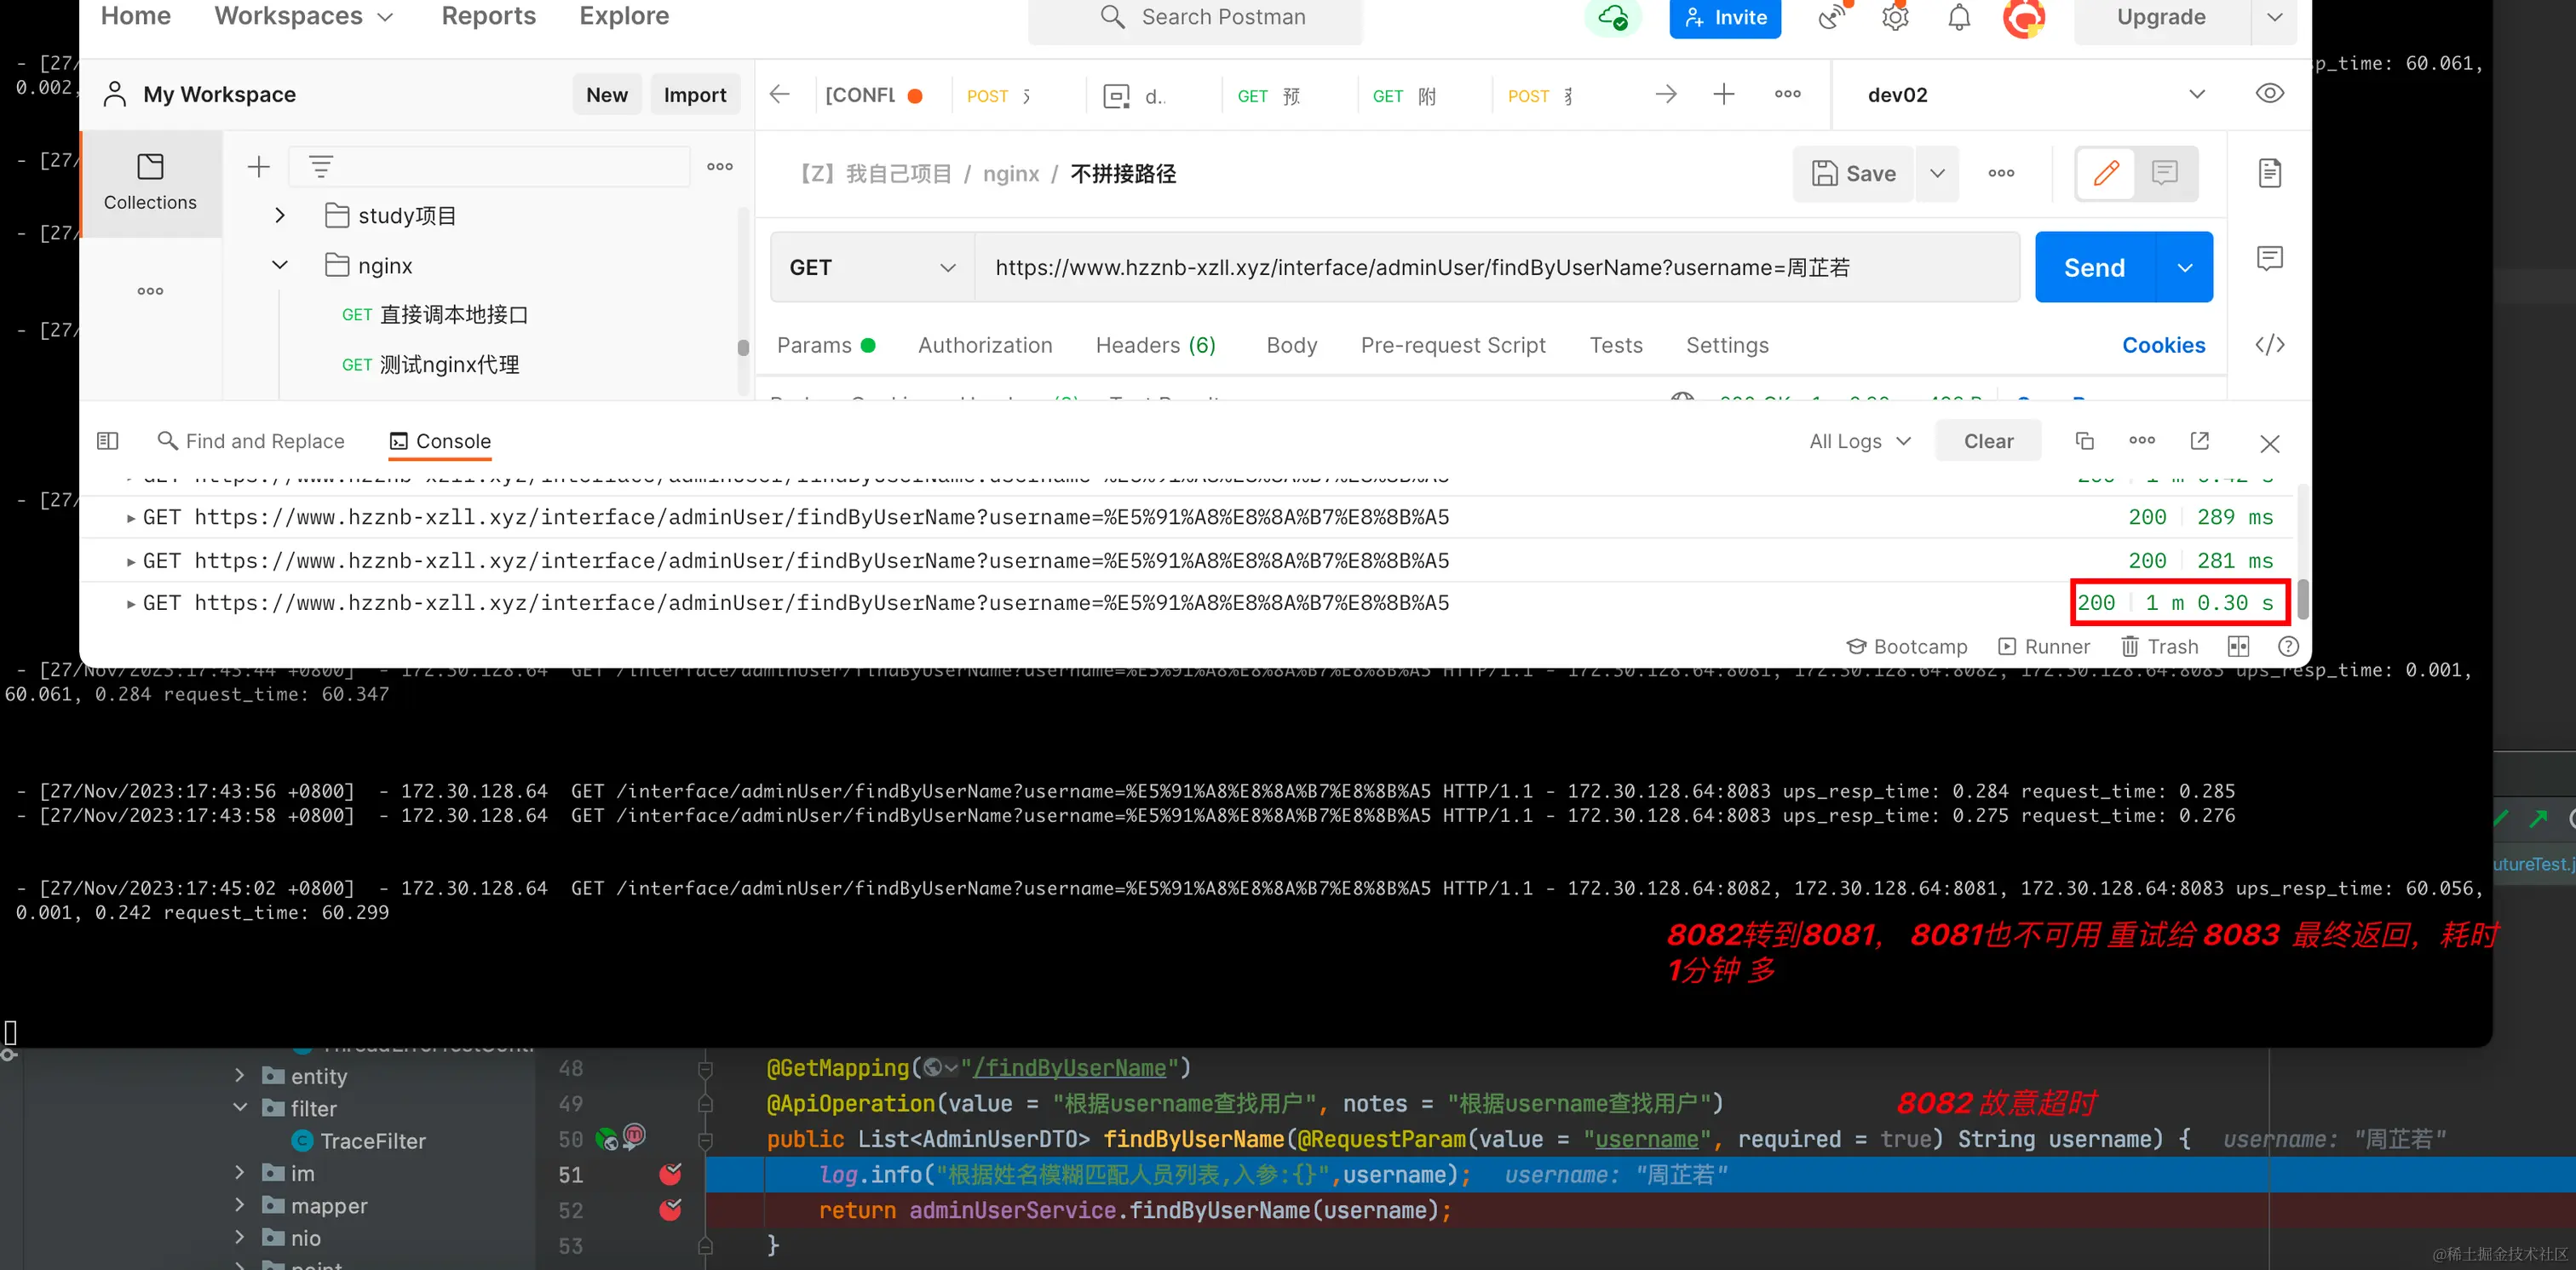
Task: Copy console logs icon
Action: click(2085, 441)
